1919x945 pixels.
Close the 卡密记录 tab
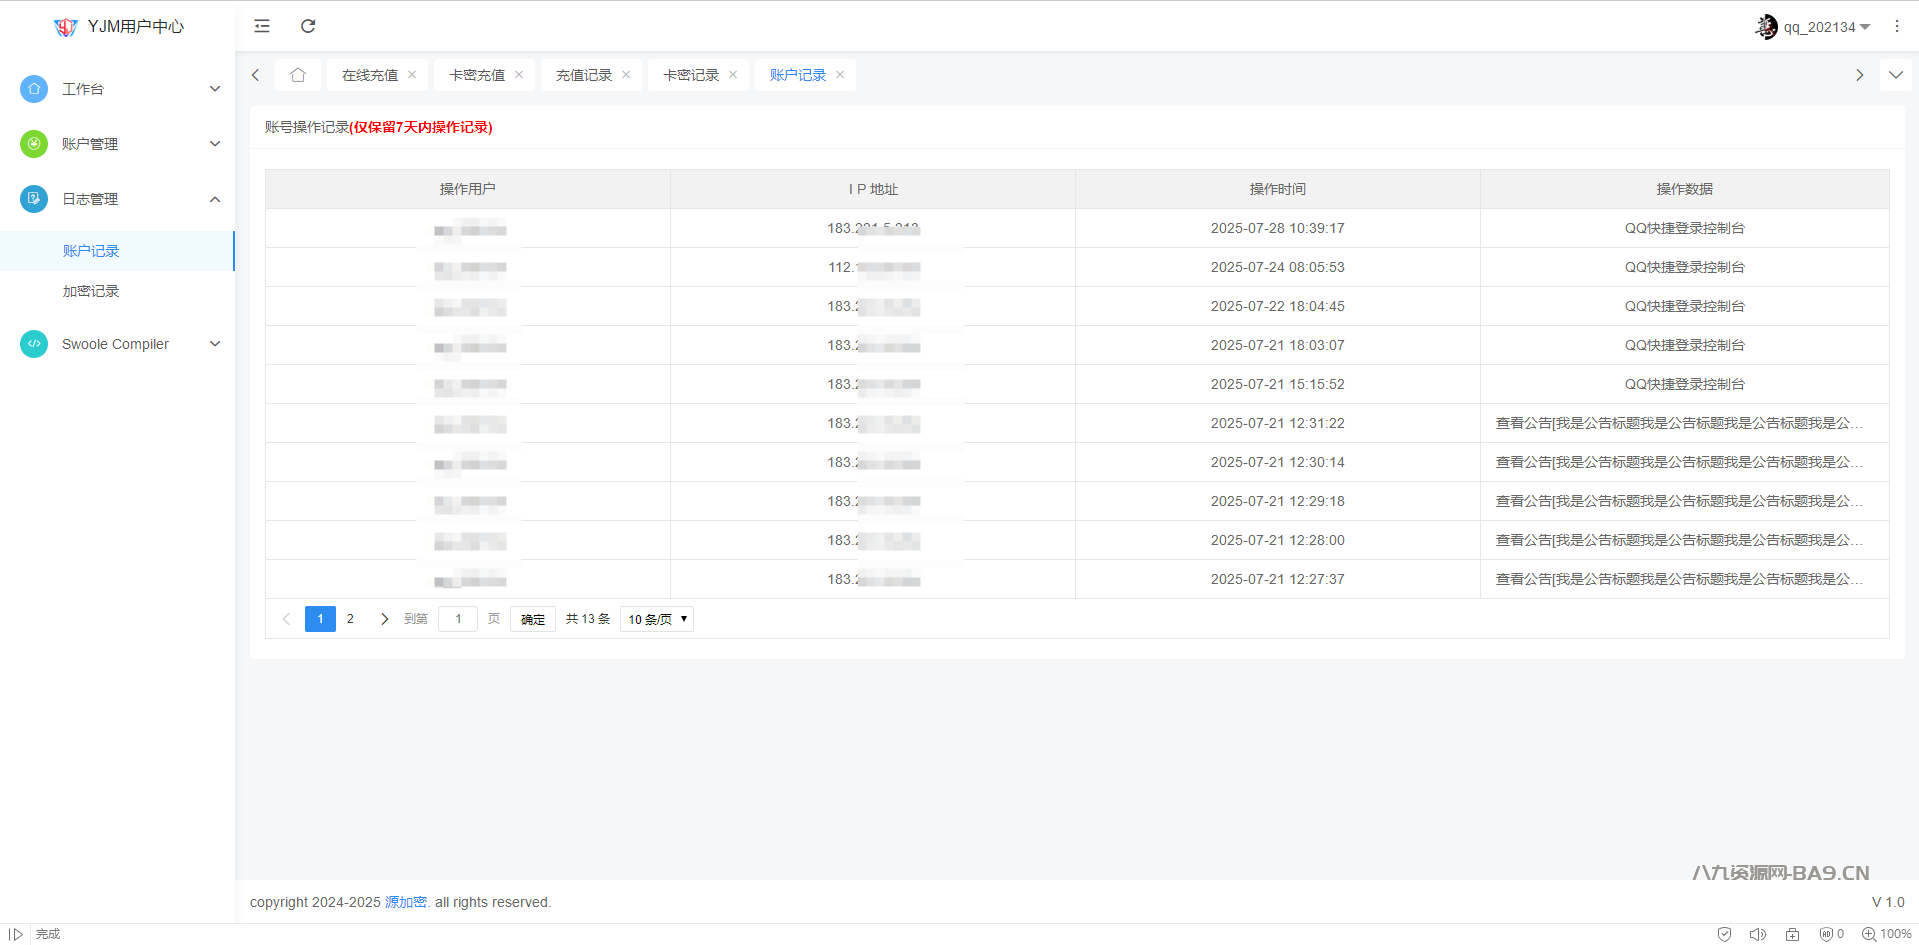tap(733, 75)
